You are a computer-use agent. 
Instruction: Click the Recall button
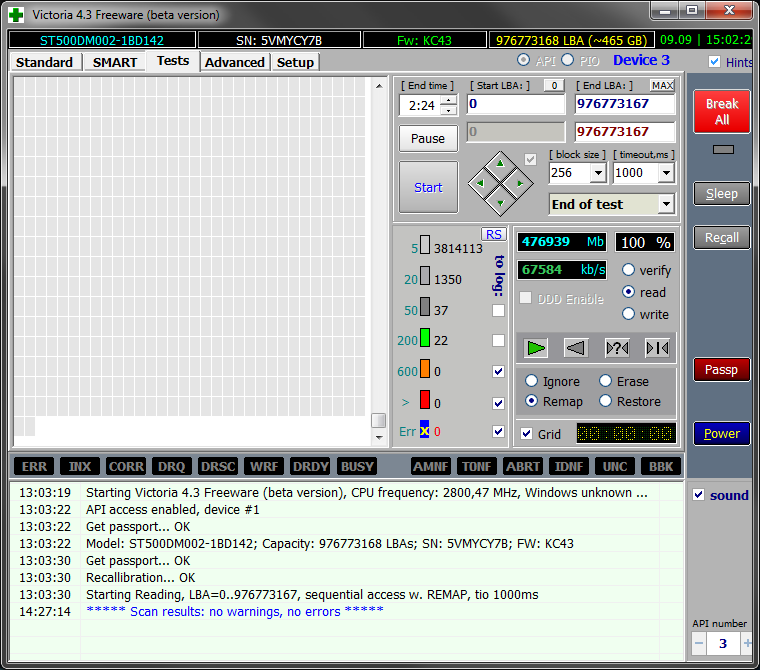tap(722, 238)
